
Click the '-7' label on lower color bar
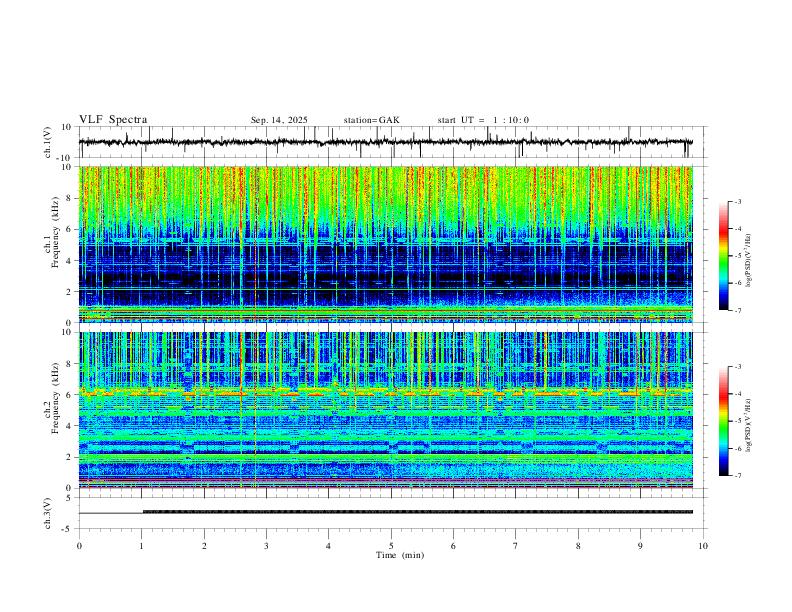[x=737, y=476]
